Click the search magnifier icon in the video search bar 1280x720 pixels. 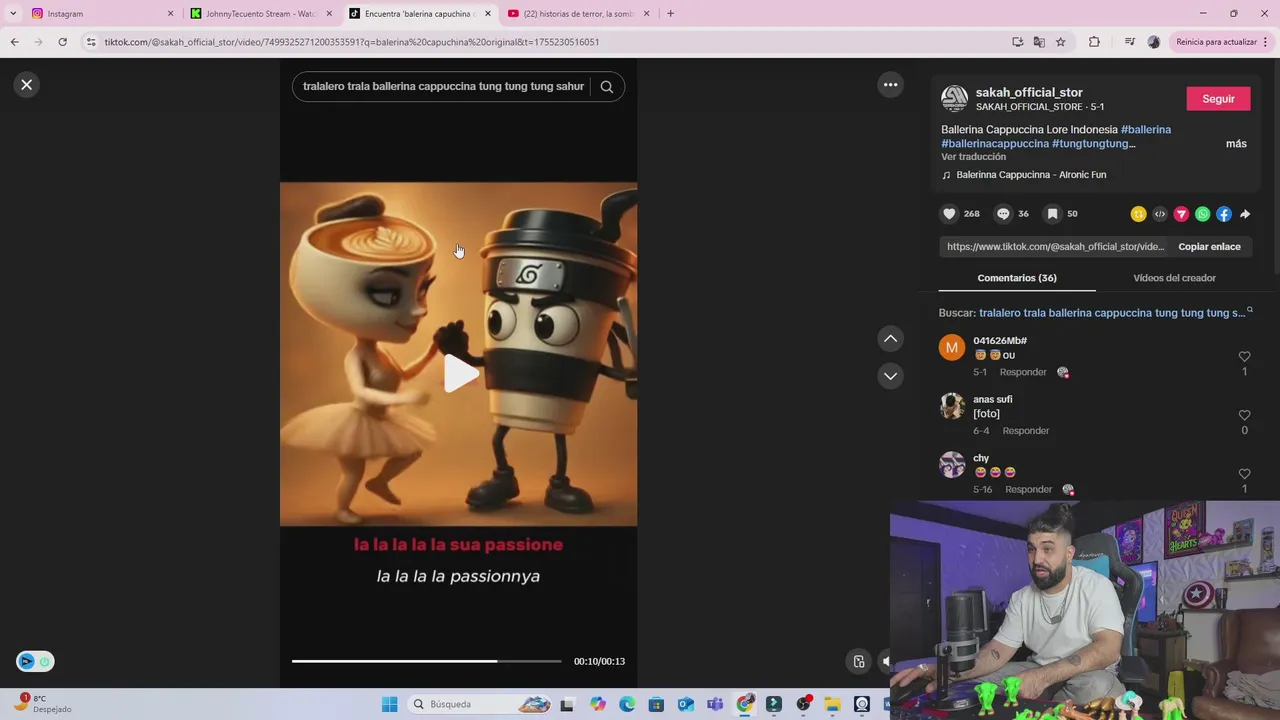[x=606, y=86]
